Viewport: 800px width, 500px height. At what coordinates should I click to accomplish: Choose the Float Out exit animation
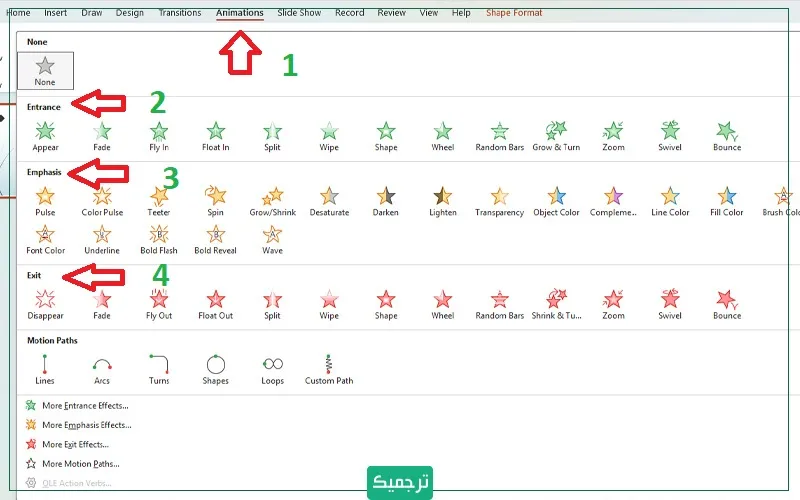pyautogui.click(x=215, y=304)
